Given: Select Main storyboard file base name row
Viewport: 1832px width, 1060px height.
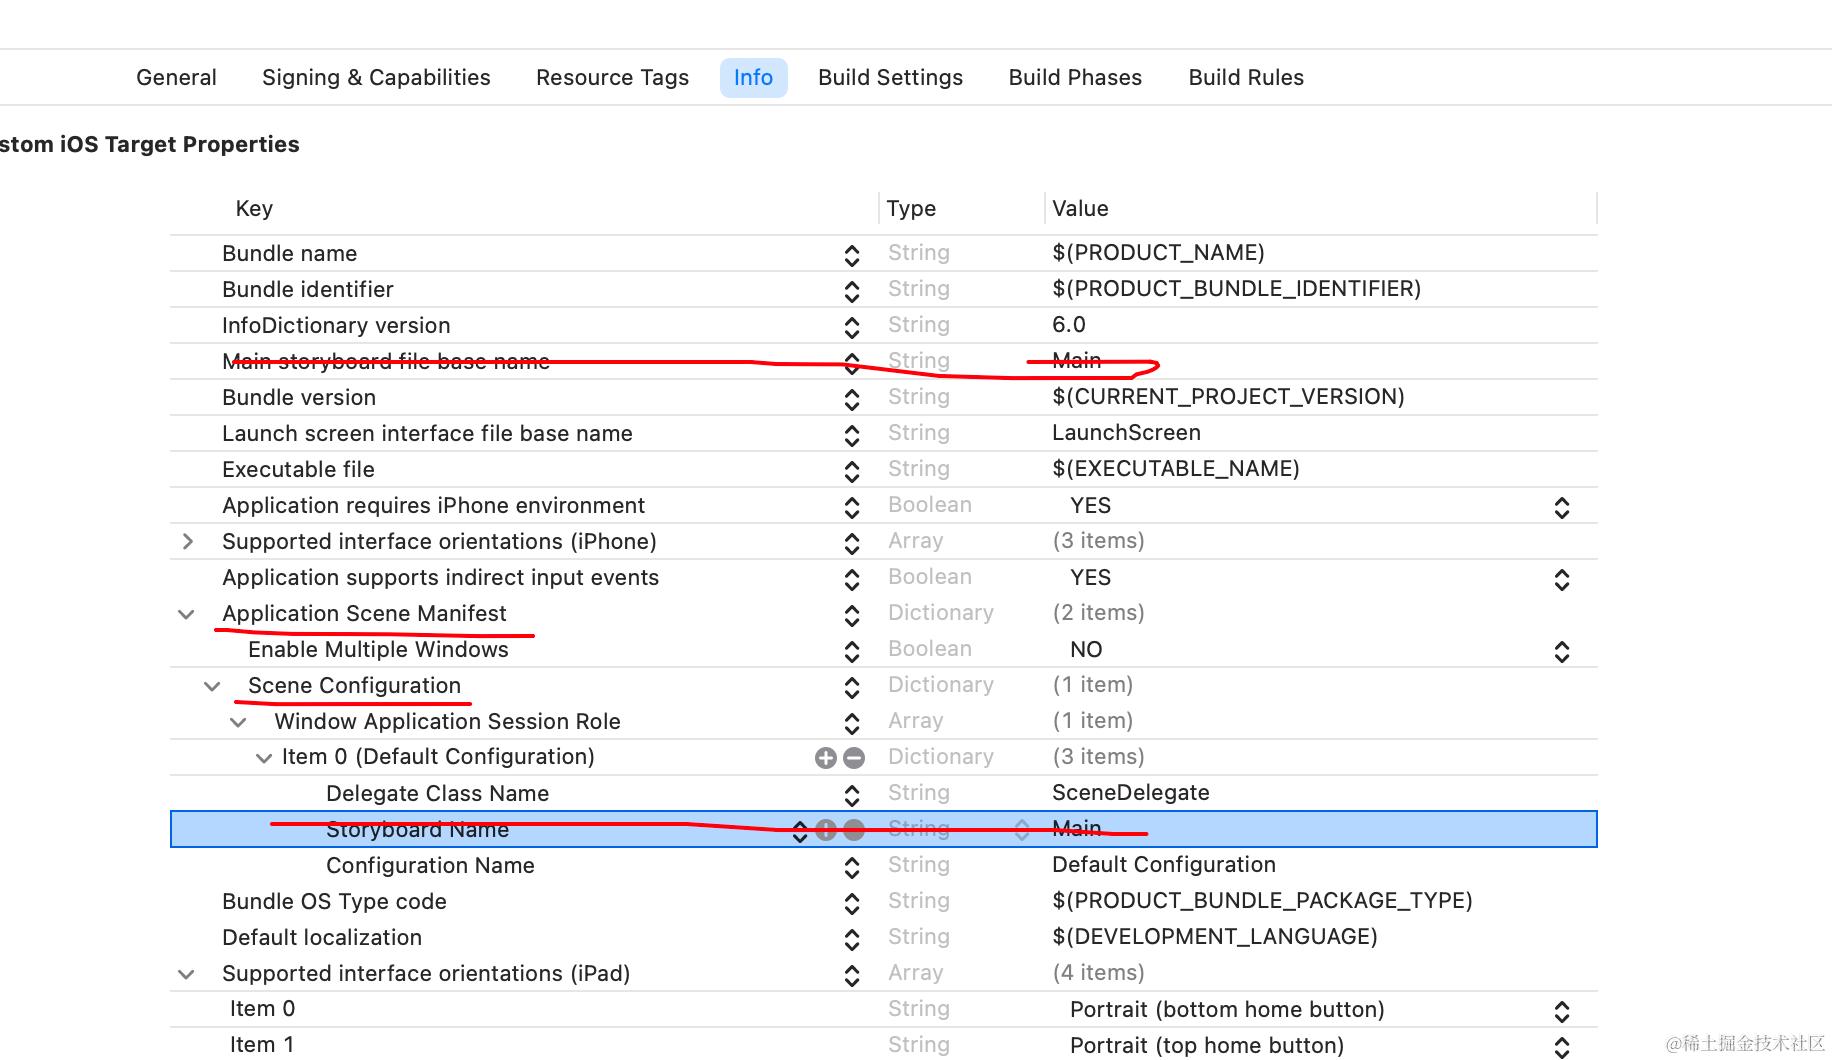Looking at the screenshot, I should [884, 361].
